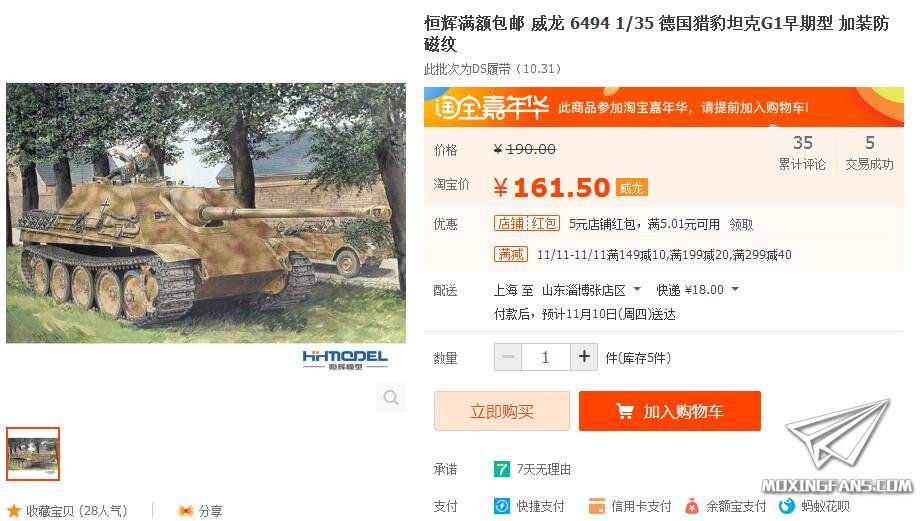Viewport: 923px width, 521px height.
Task: Select the tank model thumbnail image
Action: [x=33, y=454]
